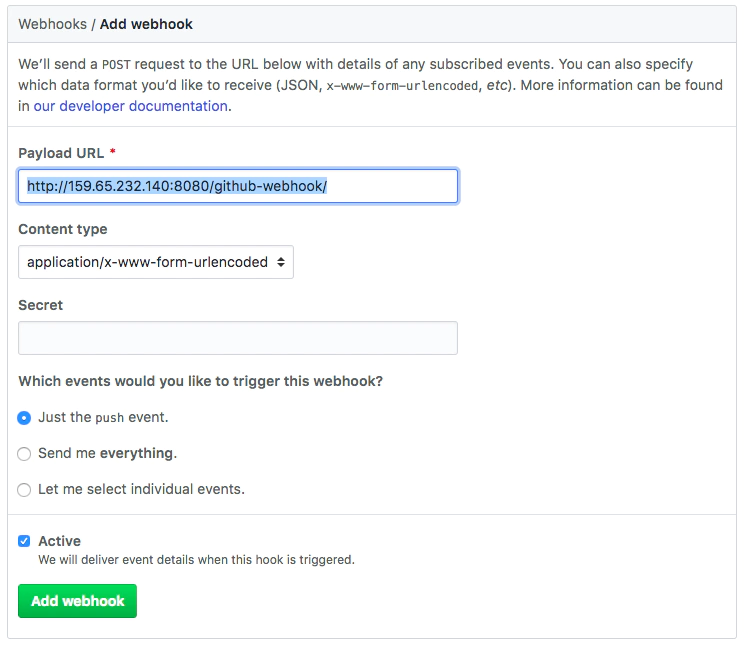
Task: Click the Payload URL field label
Action: pos(61,153)
